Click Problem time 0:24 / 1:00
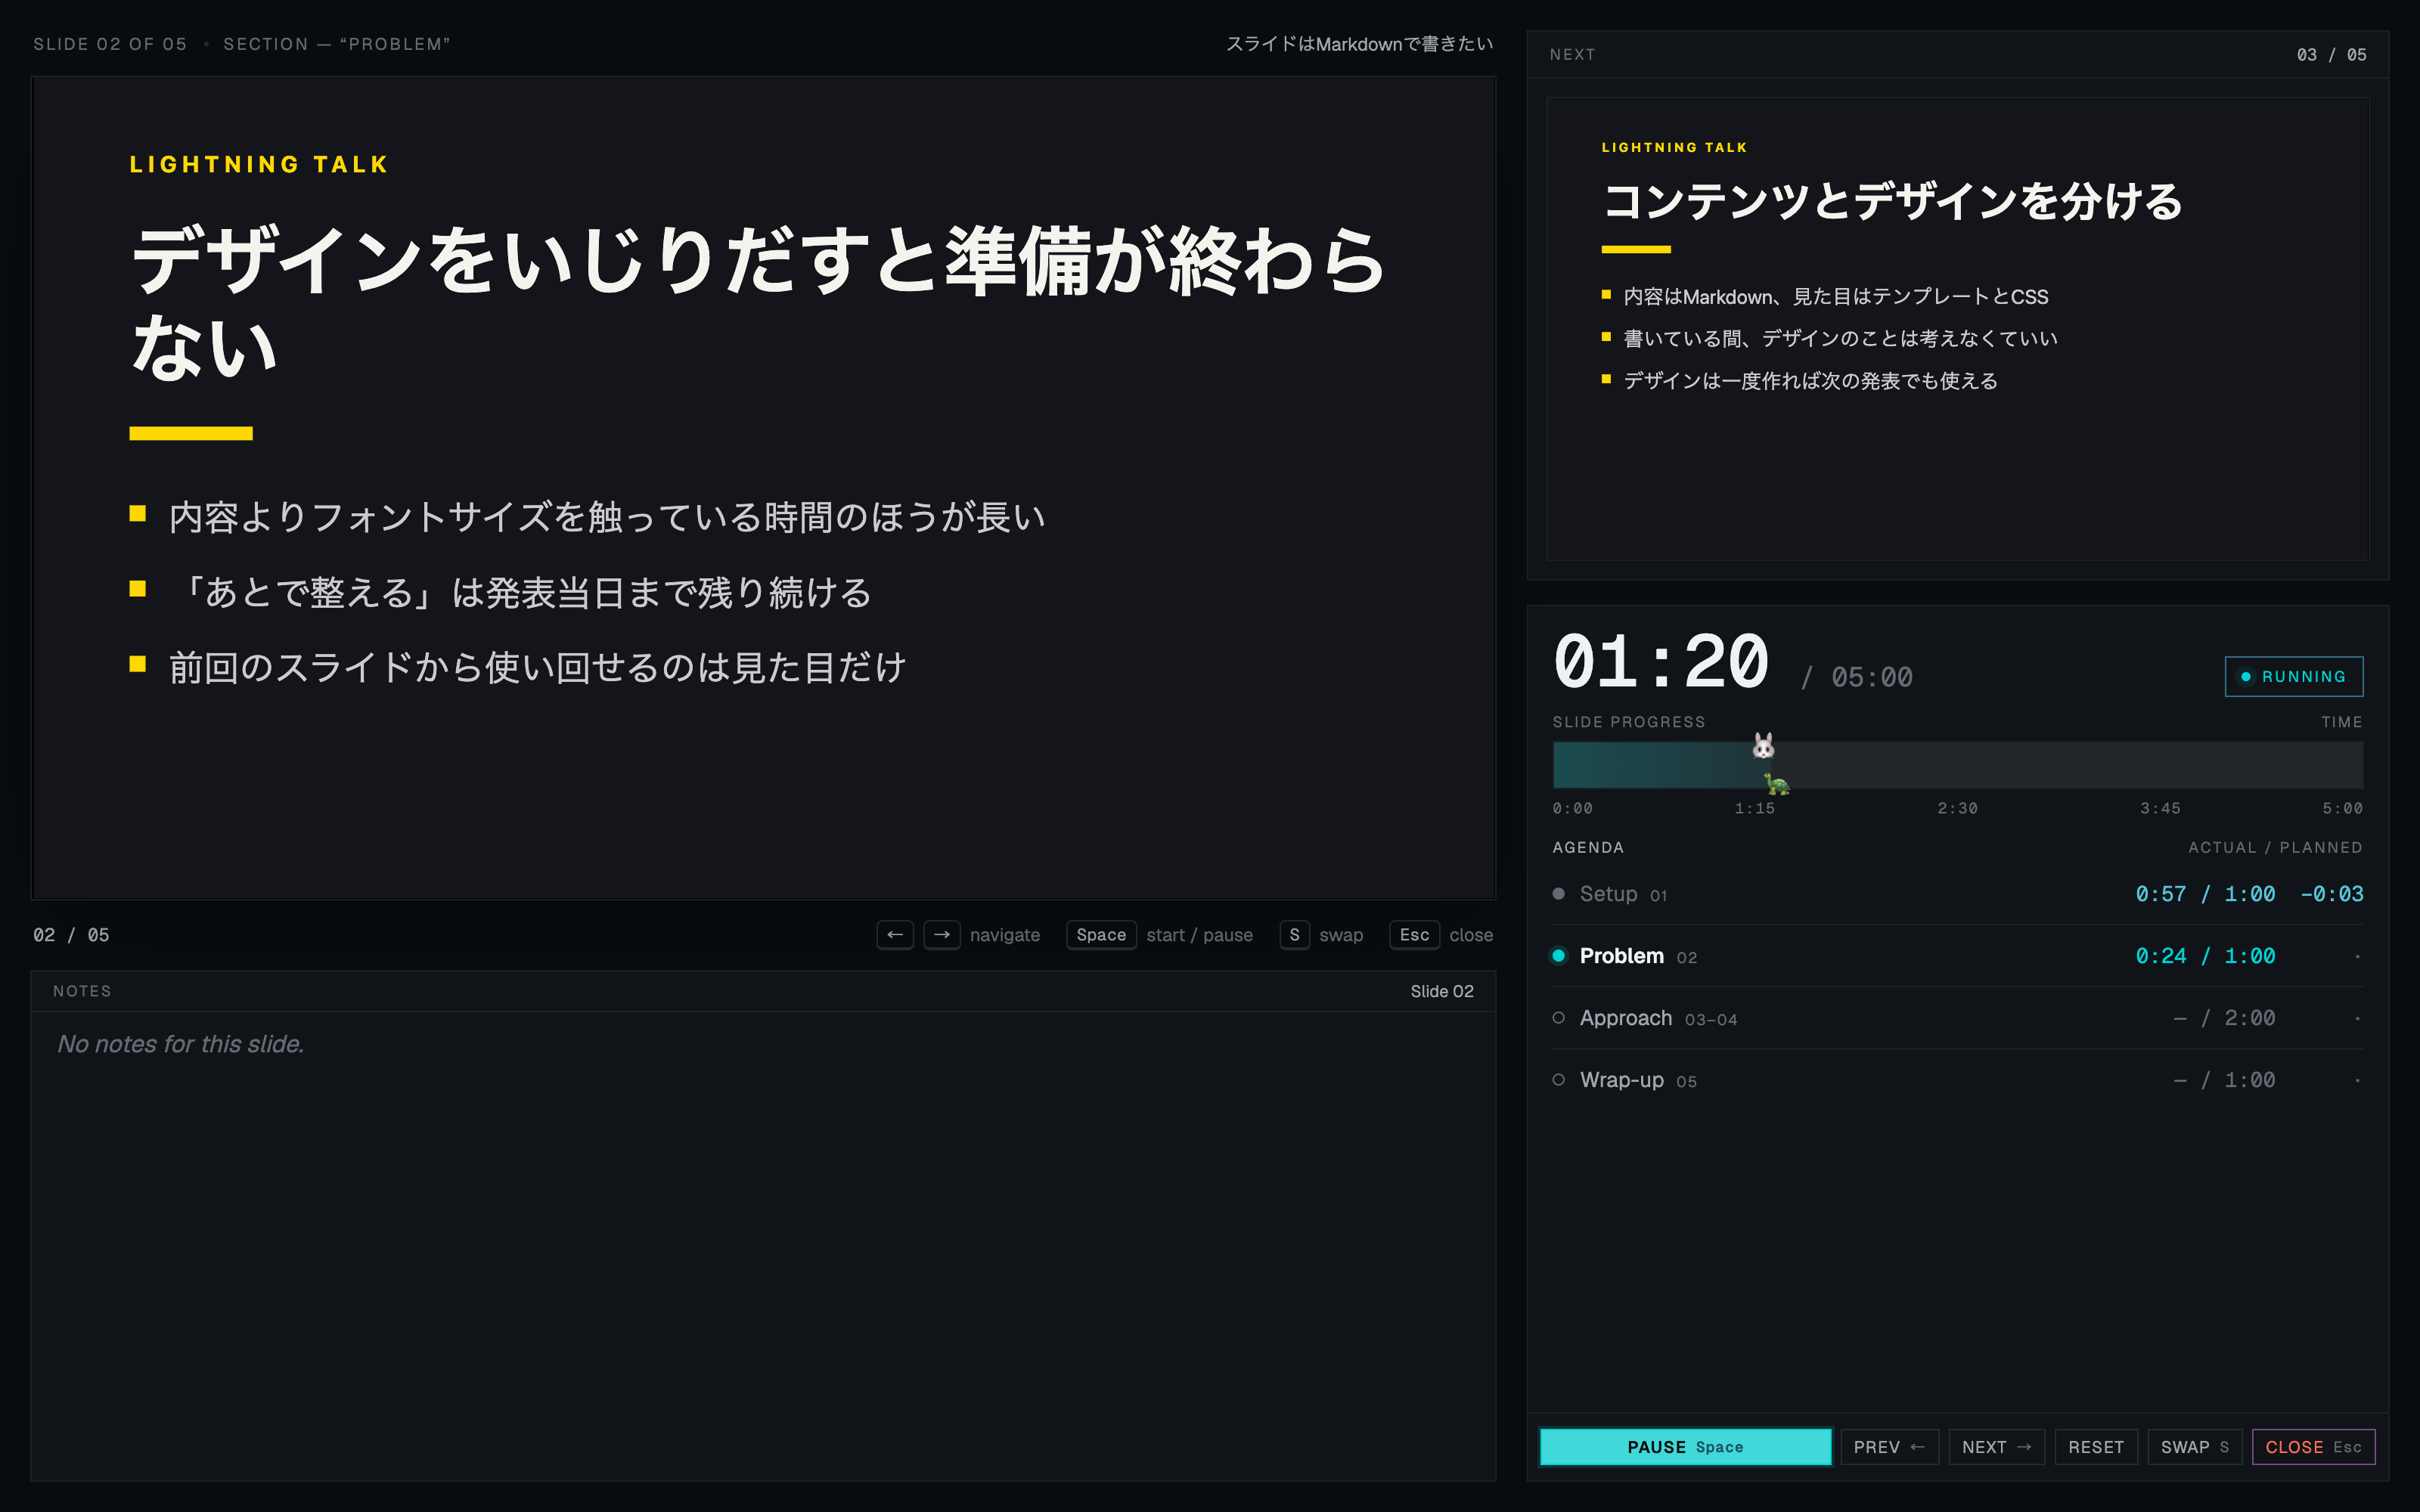Viewport: 2420px width, 1512px height. tap(2205, 956)
